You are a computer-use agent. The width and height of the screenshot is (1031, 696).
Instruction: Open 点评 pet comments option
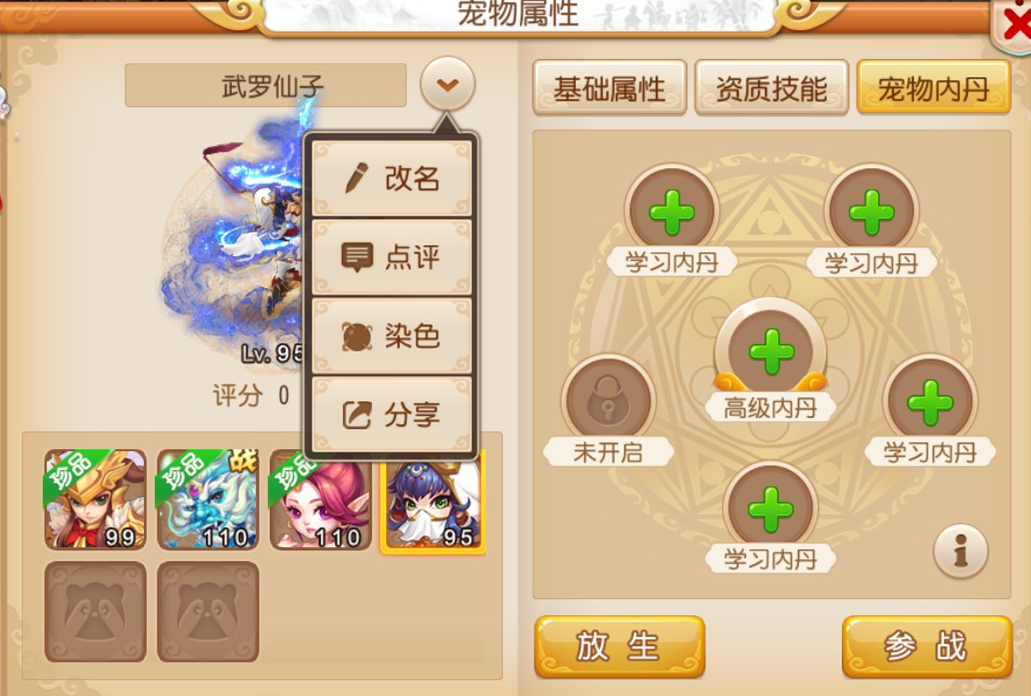click(392, 257)
